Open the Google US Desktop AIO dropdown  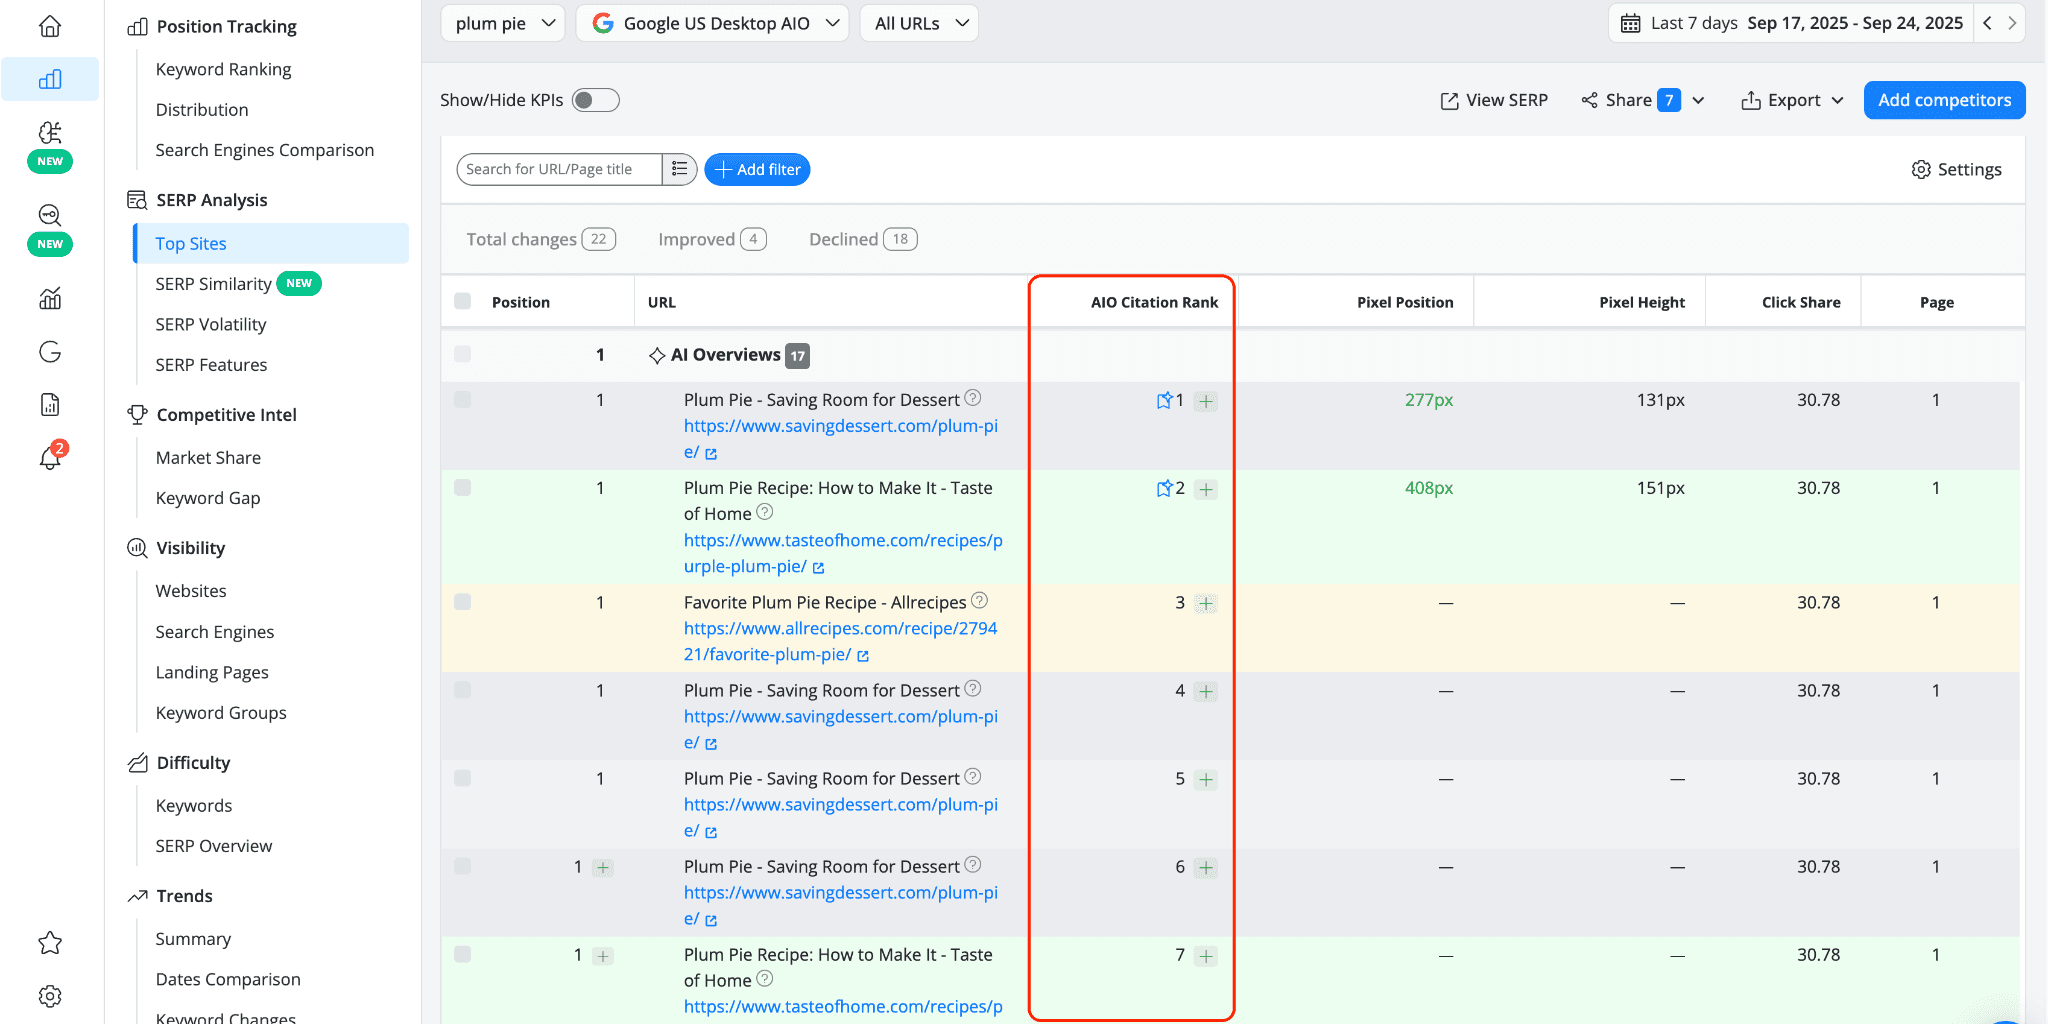click(713, 23)
